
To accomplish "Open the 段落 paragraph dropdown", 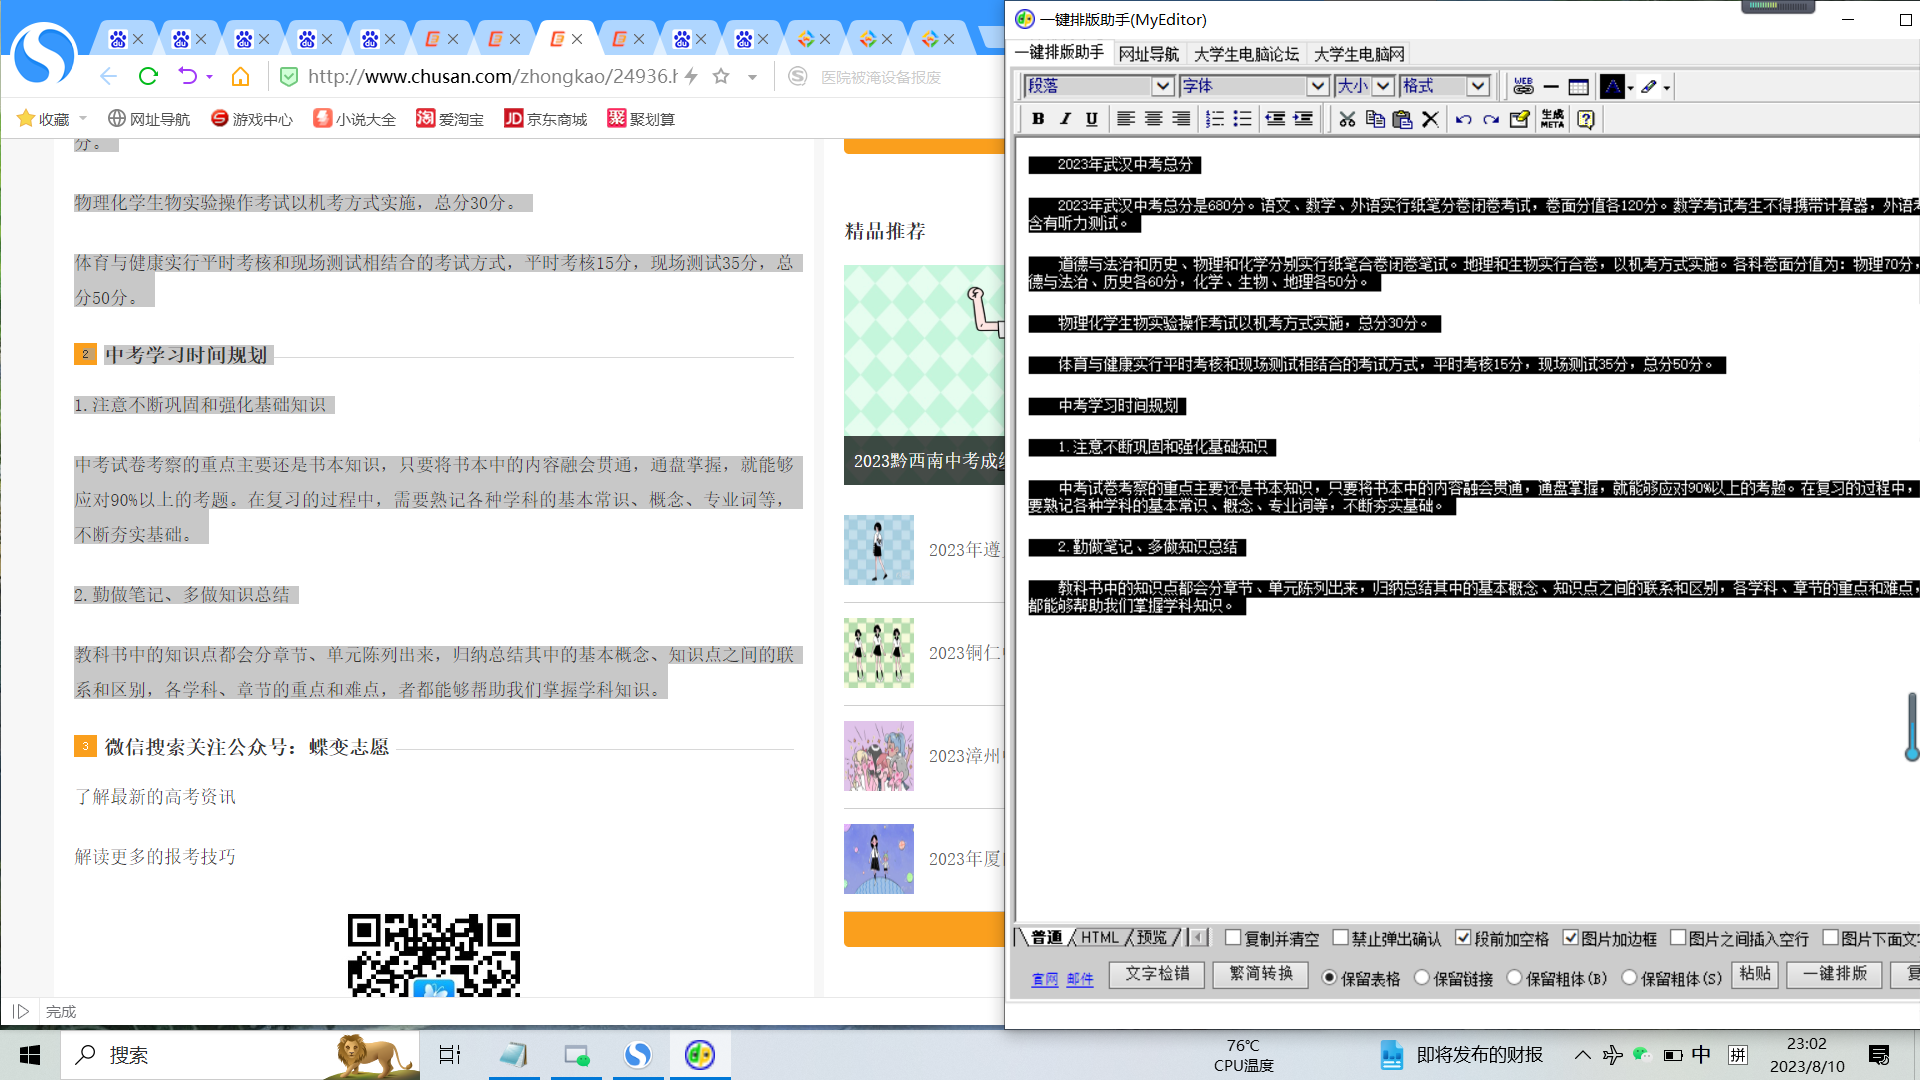I will 1161,87.
